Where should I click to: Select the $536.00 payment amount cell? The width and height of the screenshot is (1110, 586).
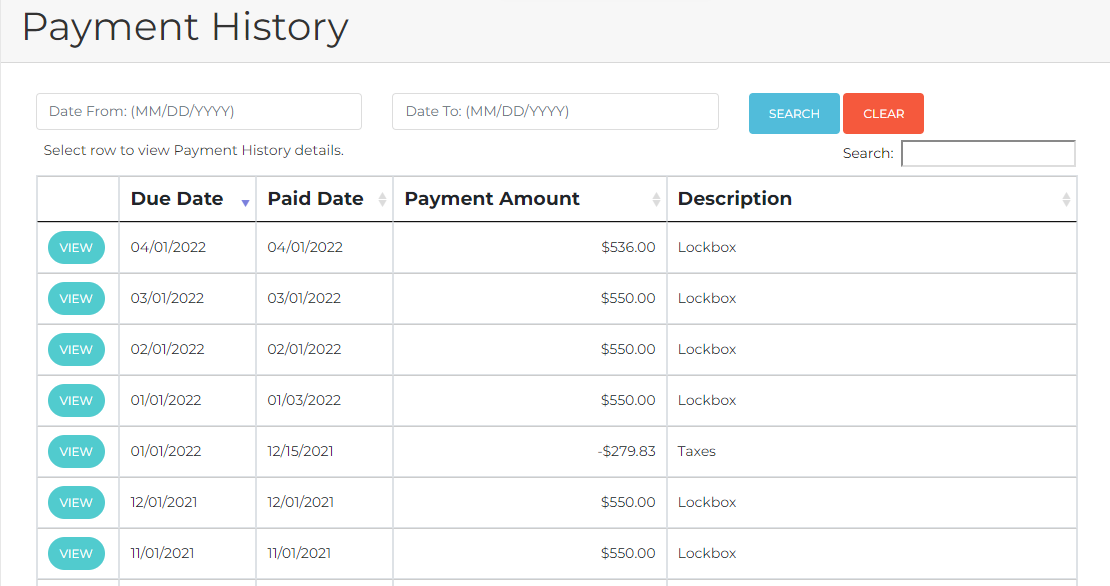pyautogui.click(x=628, y=247)
